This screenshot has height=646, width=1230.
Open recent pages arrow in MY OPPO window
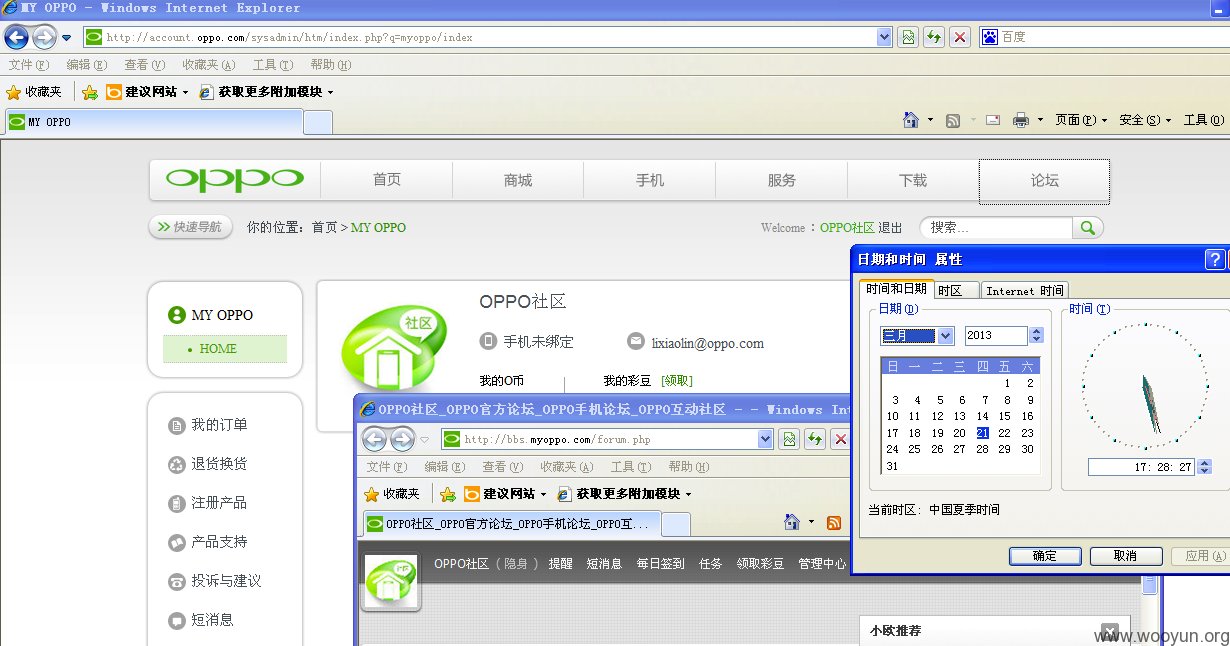click(x=67, y=37)
